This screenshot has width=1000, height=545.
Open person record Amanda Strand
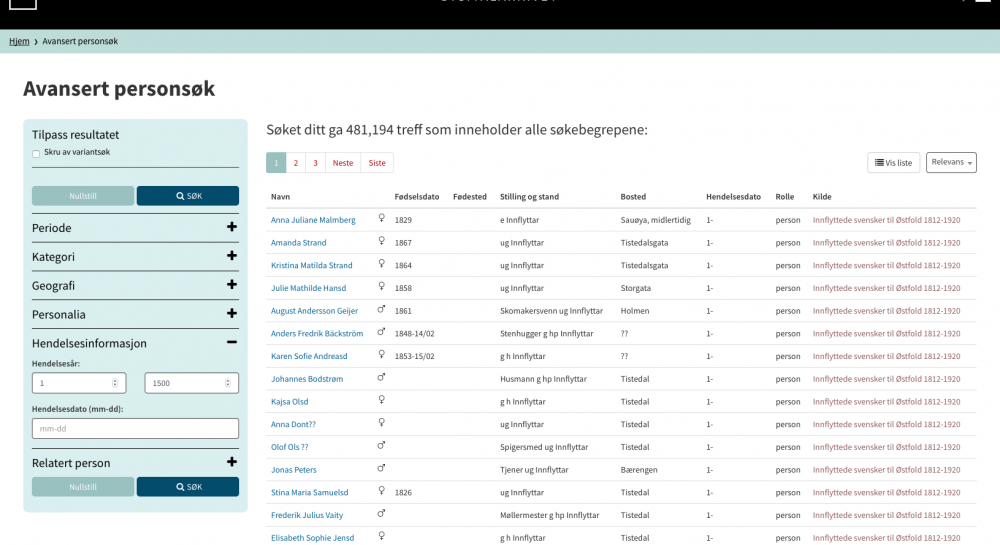[x=298, y=243]
